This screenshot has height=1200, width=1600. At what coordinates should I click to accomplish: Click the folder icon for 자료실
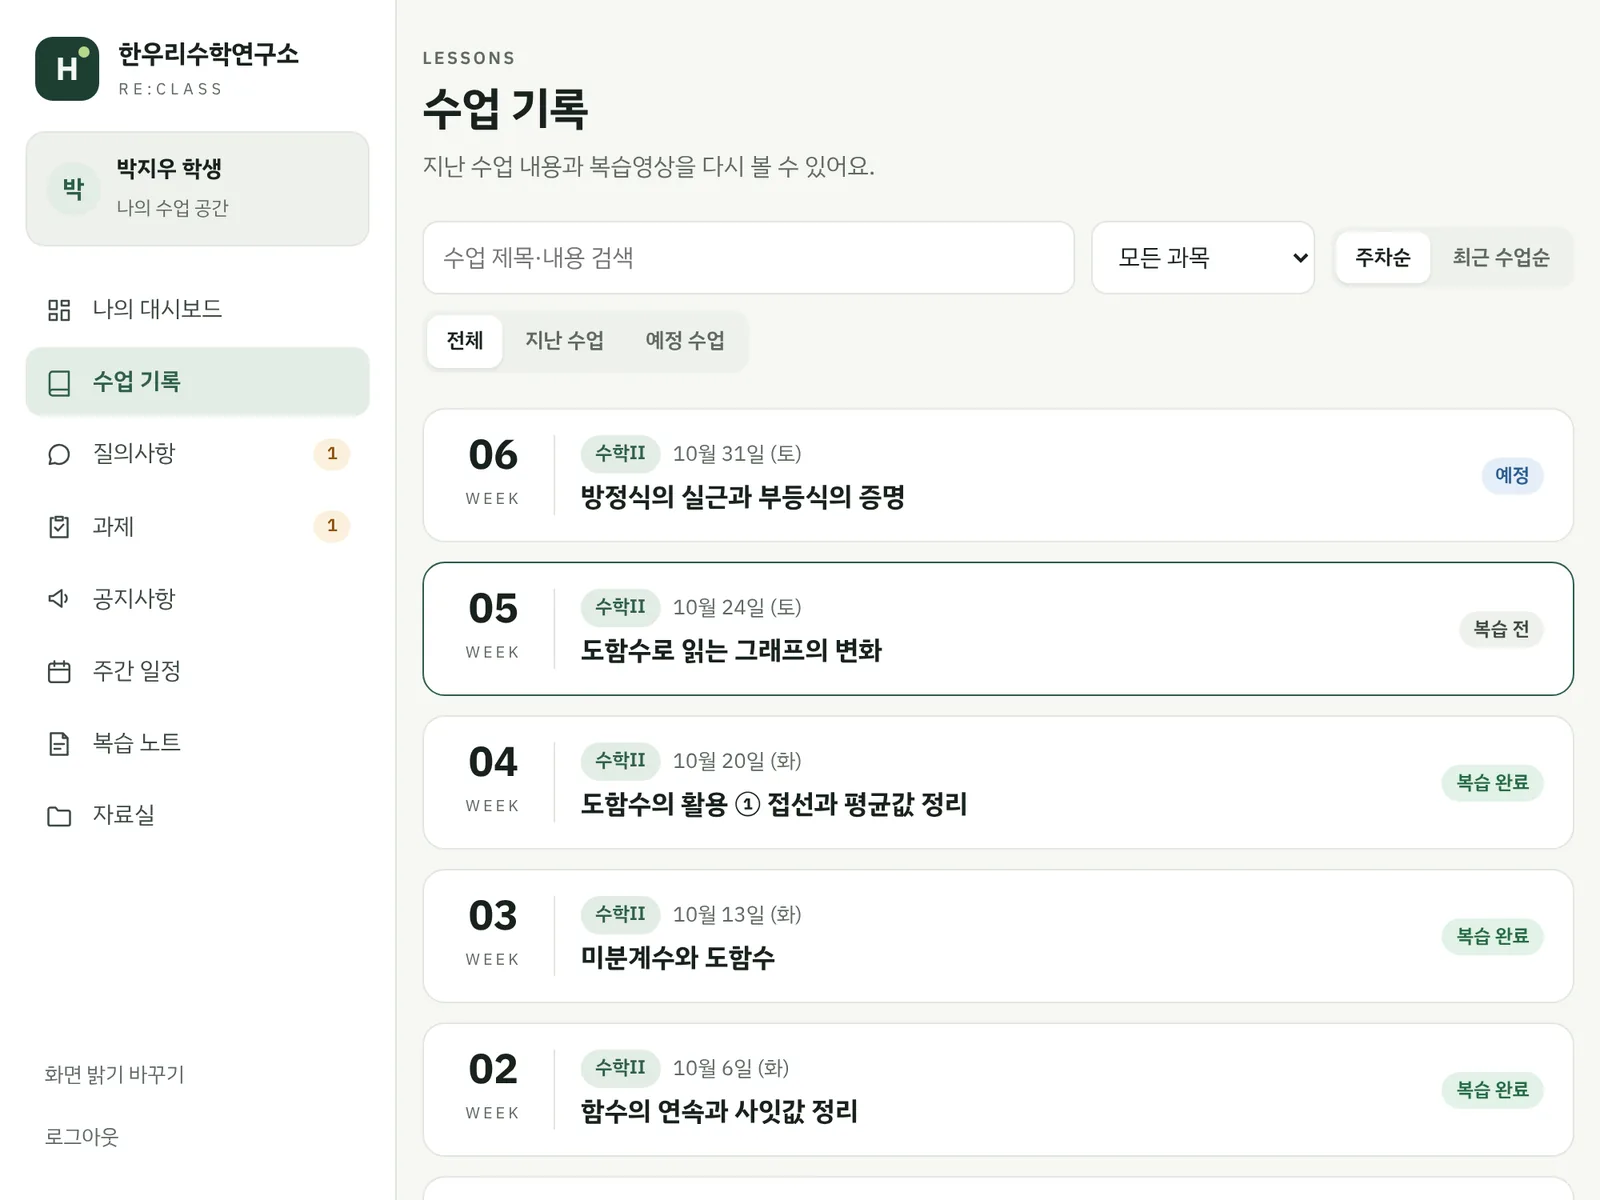(x=59, y=815)
